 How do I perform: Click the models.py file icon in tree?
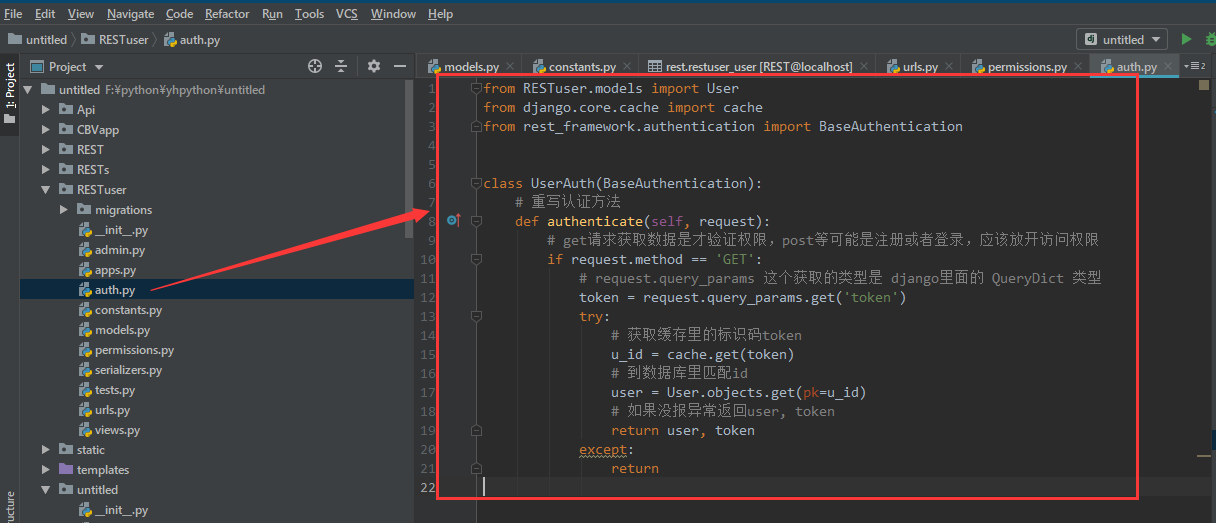coord(85,330)
